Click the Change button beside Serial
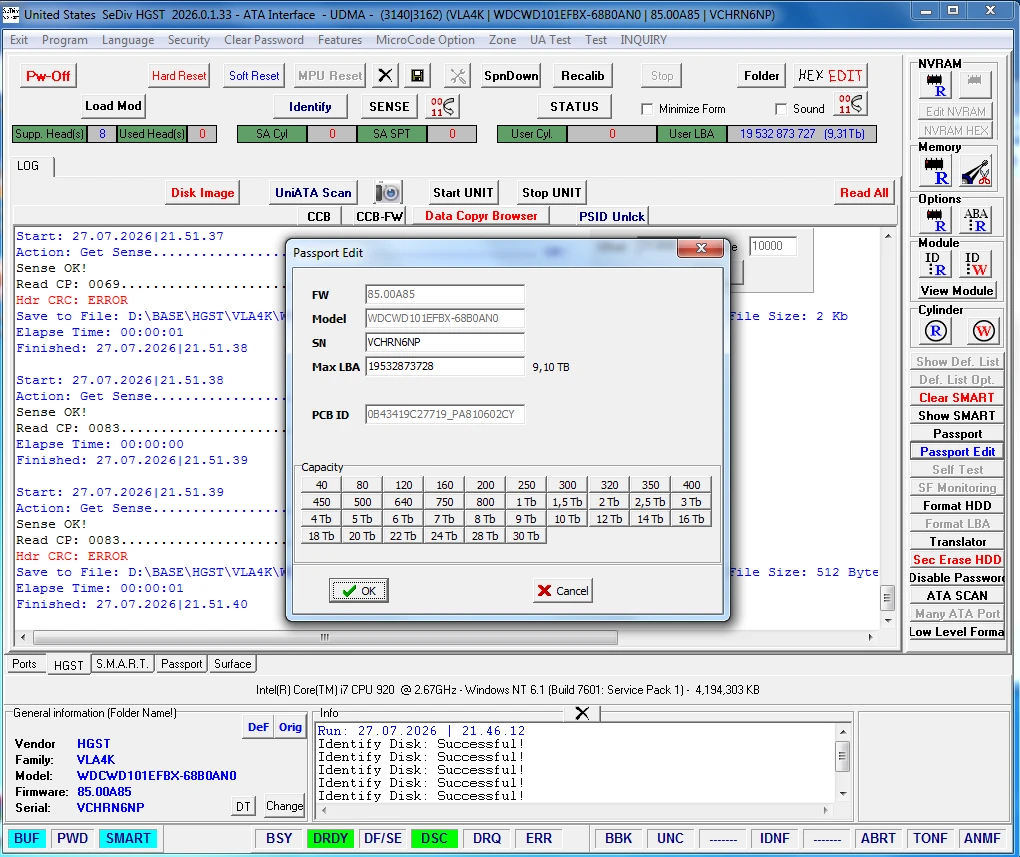 click(x=284, y=806)
